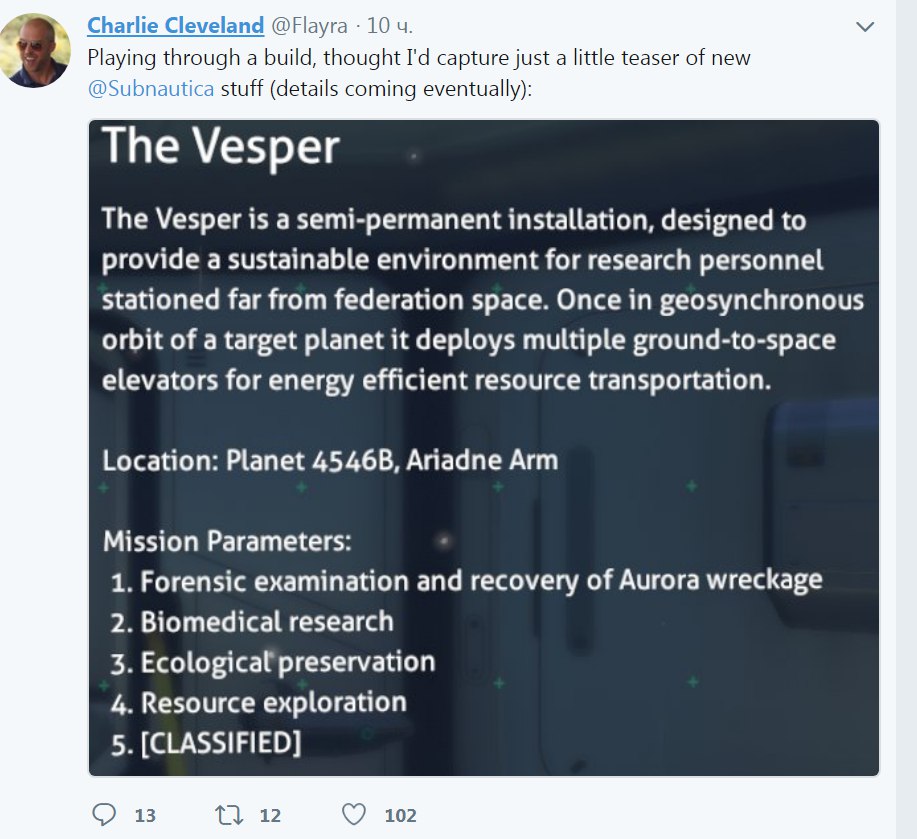Image resolution: width=917 pixels, height=839 pixels.
Task: Retweet this post using the arrows icon
Action: pos(229,815)
